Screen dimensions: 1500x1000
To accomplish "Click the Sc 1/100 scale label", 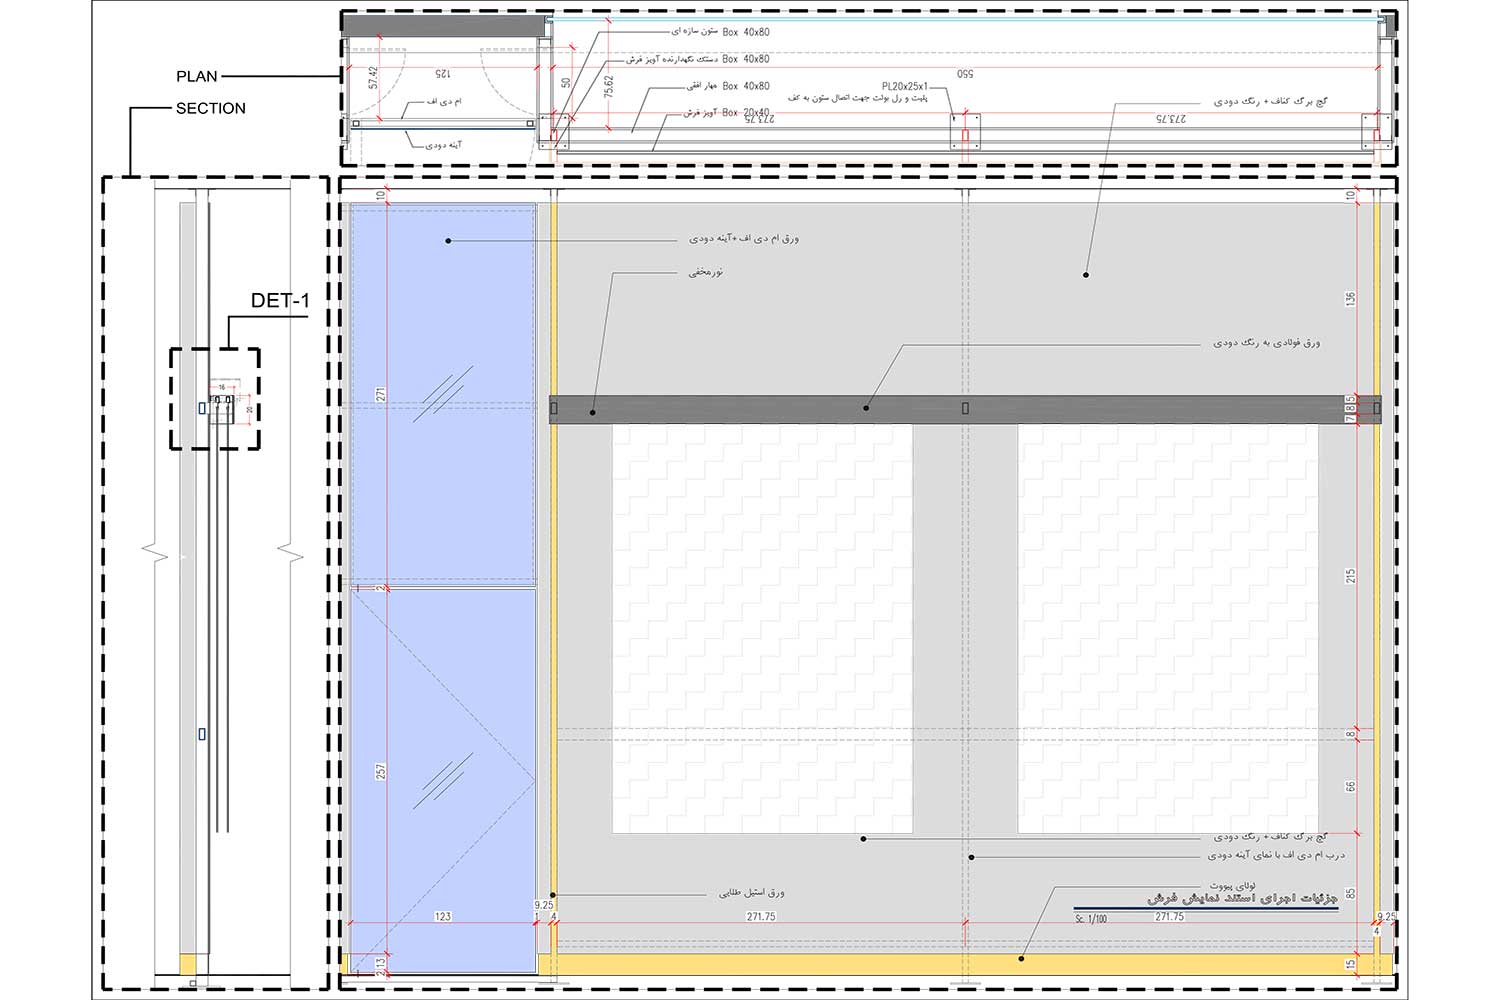I will click(x=1092, y=918).
